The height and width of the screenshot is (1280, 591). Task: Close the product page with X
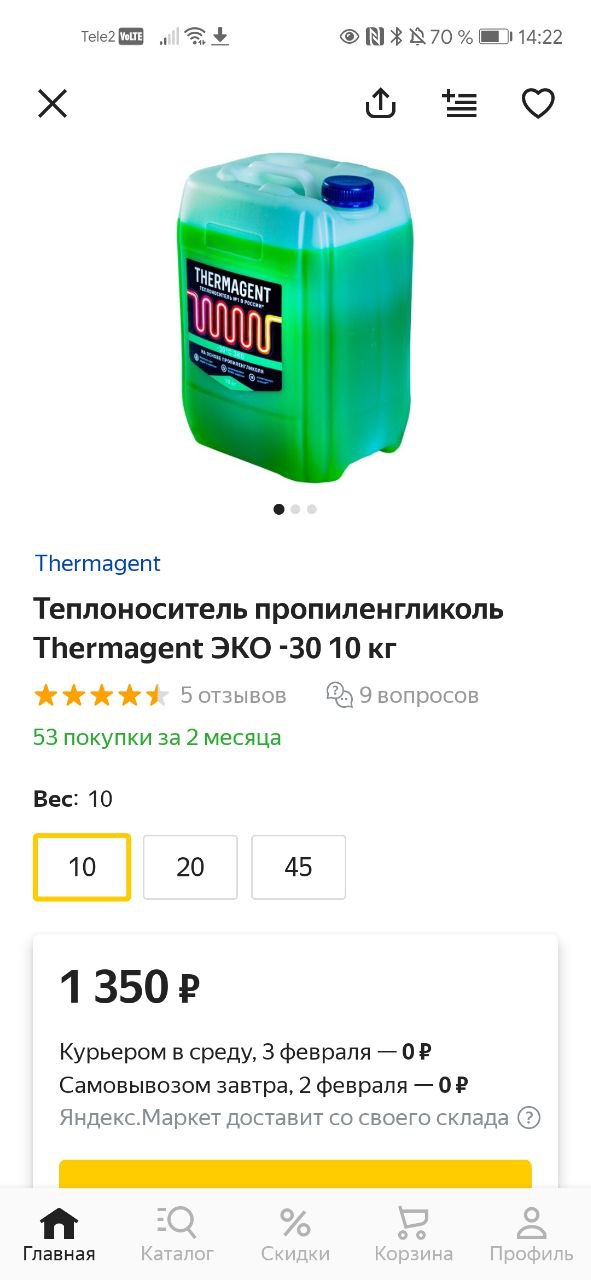[x=52, y=103]
